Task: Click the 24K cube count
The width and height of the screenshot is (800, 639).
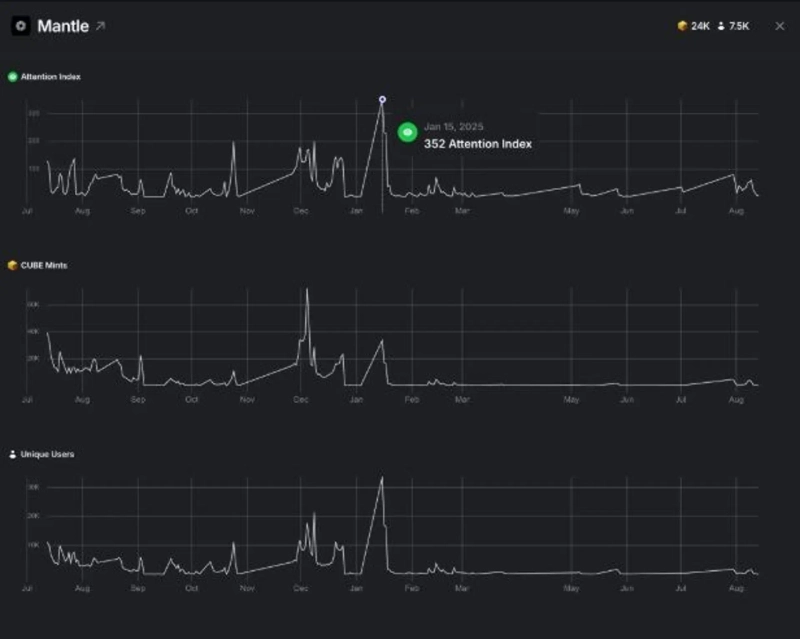Action: [699, 26]
